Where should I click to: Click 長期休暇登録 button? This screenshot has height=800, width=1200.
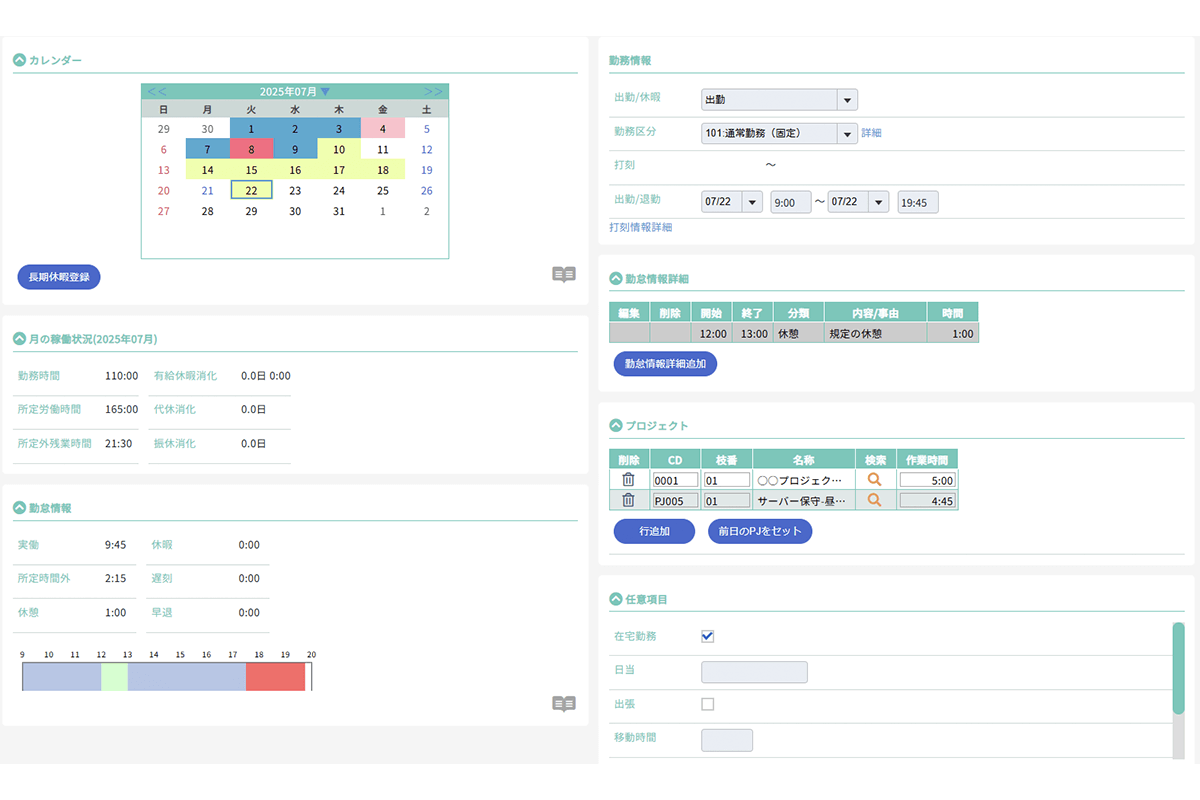click(x=59, y=277)
